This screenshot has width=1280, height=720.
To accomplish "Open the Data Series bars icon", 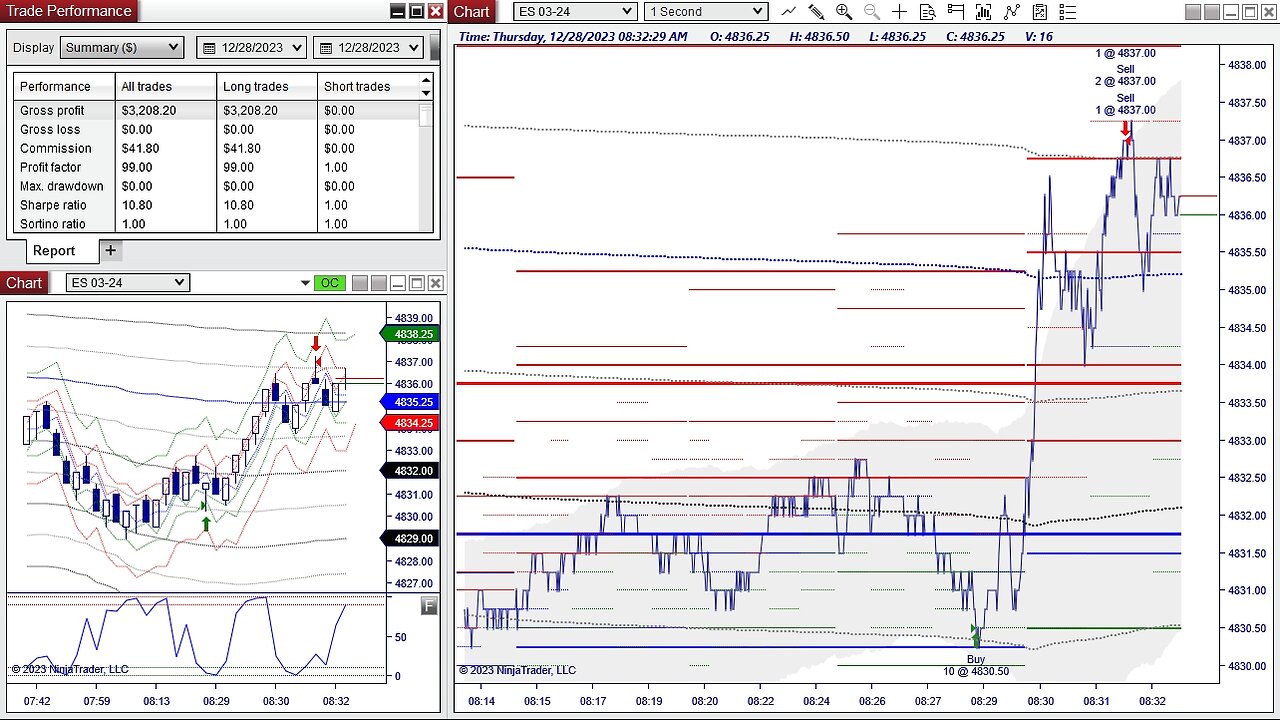I will [984, 12].
